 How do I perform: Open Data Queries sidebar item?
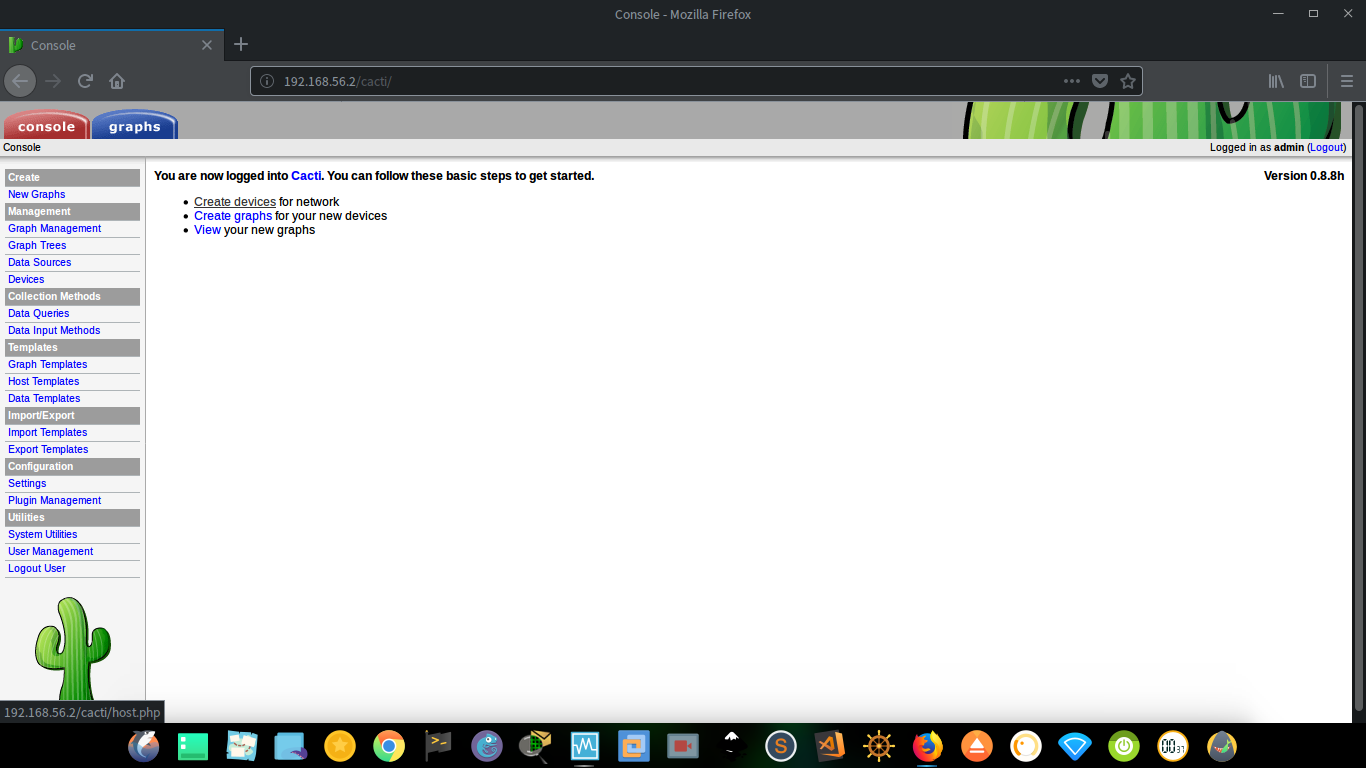coord(38,313)
